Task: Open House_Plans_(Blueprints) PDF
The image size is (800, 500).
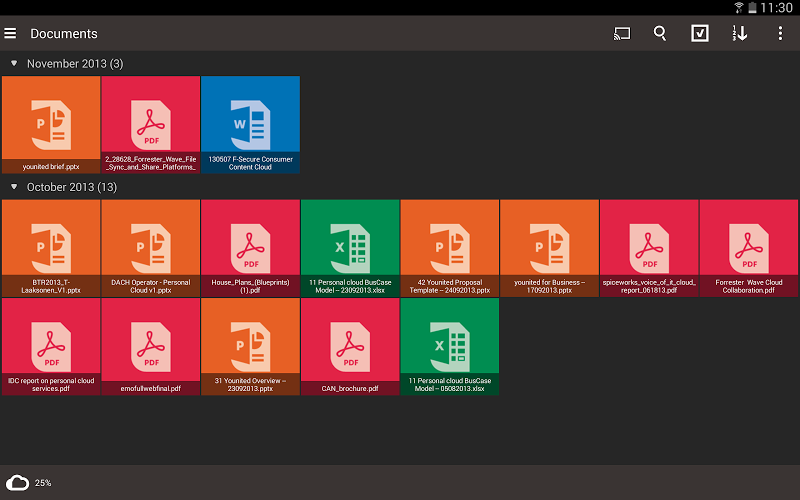Action: tap(250, 247)
